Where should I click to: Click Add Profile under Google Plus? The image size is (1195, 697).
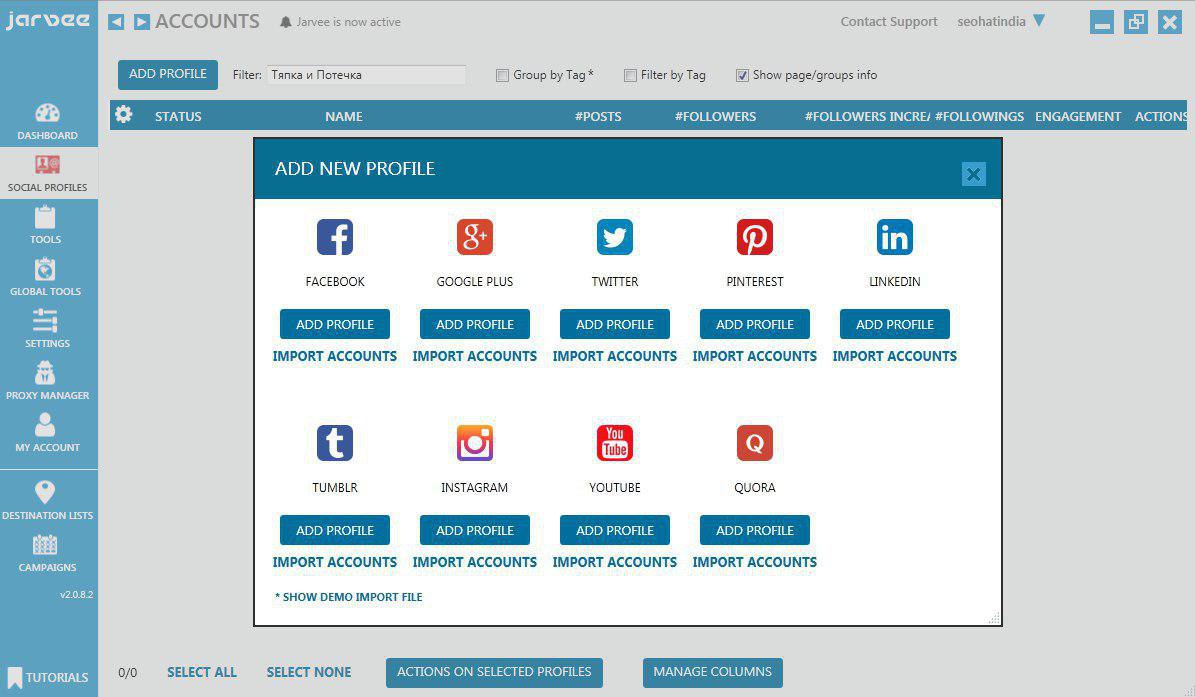tap(475, 324)
